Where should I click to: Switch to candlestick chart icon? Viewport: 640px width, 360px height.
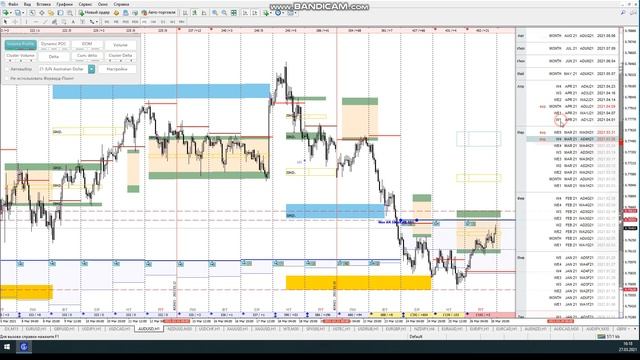click(x=195, y=13)
